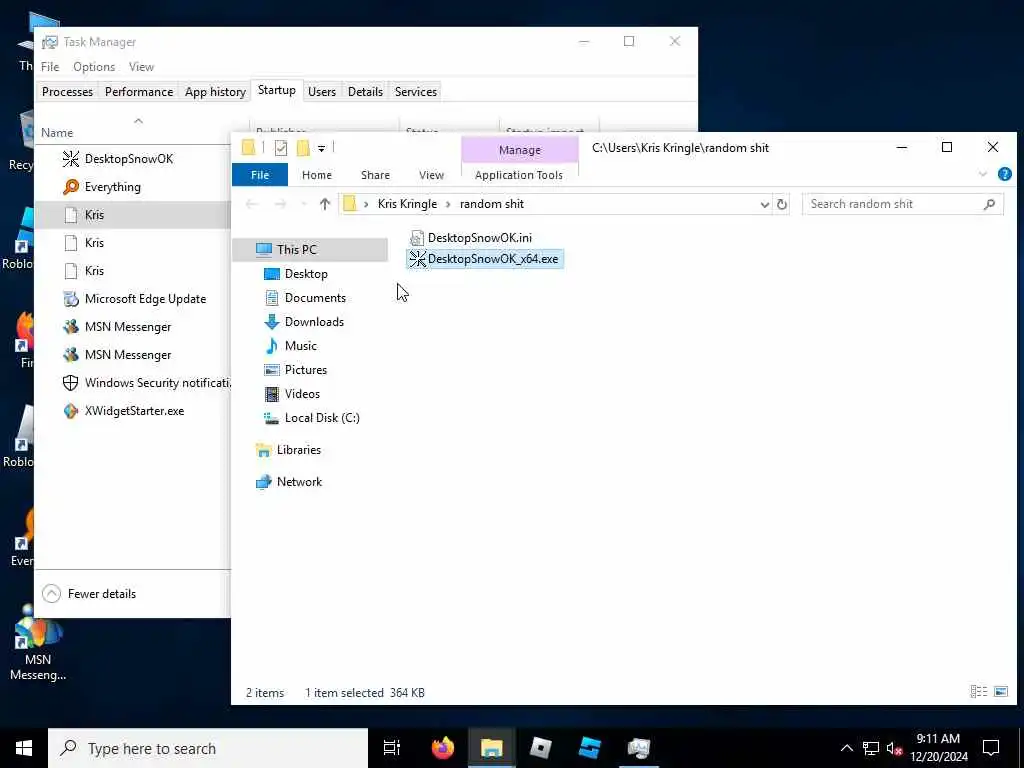The height and width of the screenshot is (768, 1024).
Task: Expand the Explorer ribbon chevron
Action: pos(983,174)
